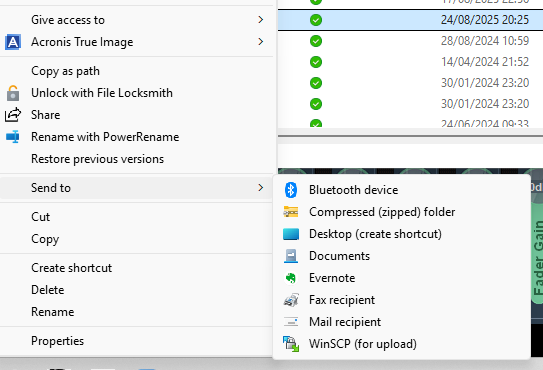Expand the Give access to submenu arrow
The width and height of the screenshot is (543, 370).
[261, 20]
